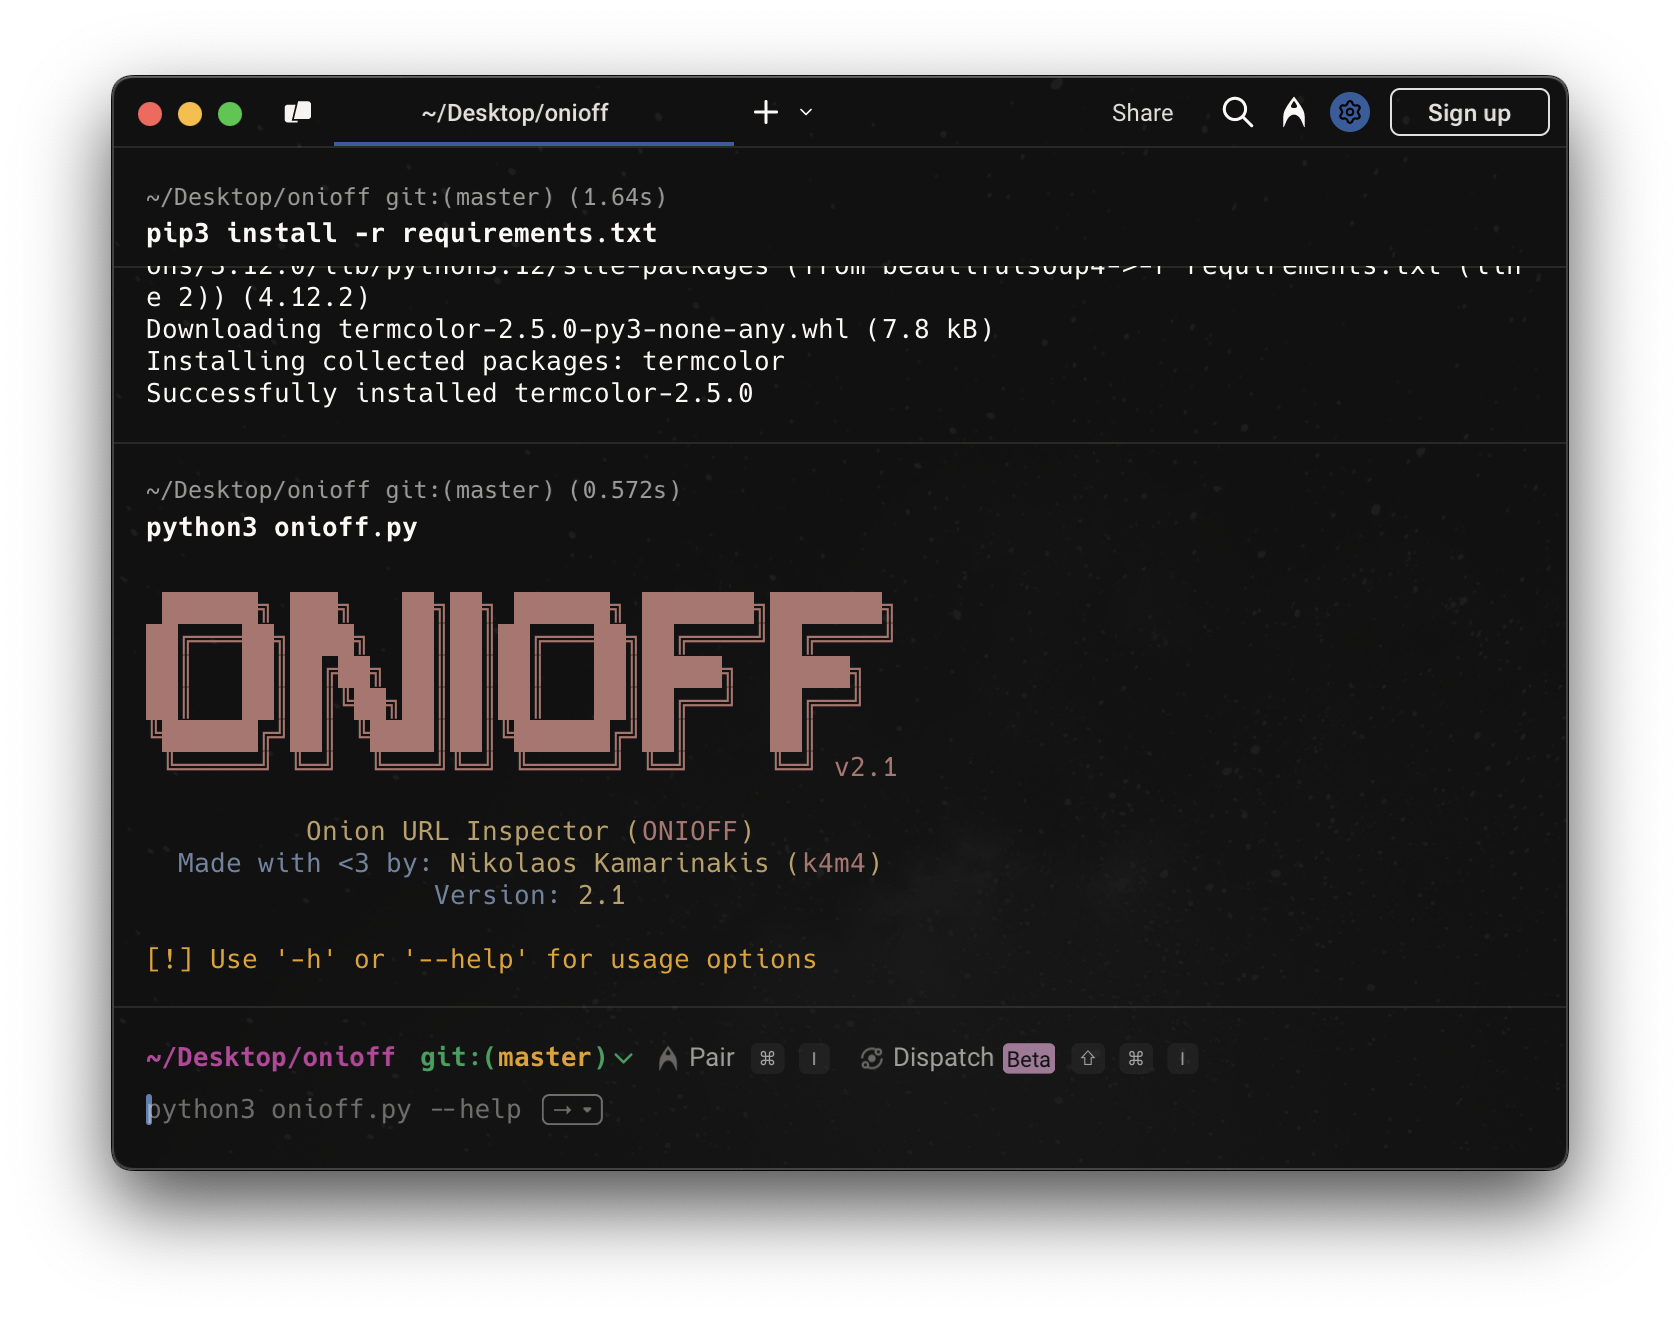Open search with the magnifier icon
The height and width of the screenshot is (1318, 1680).
coord(1237,112)
